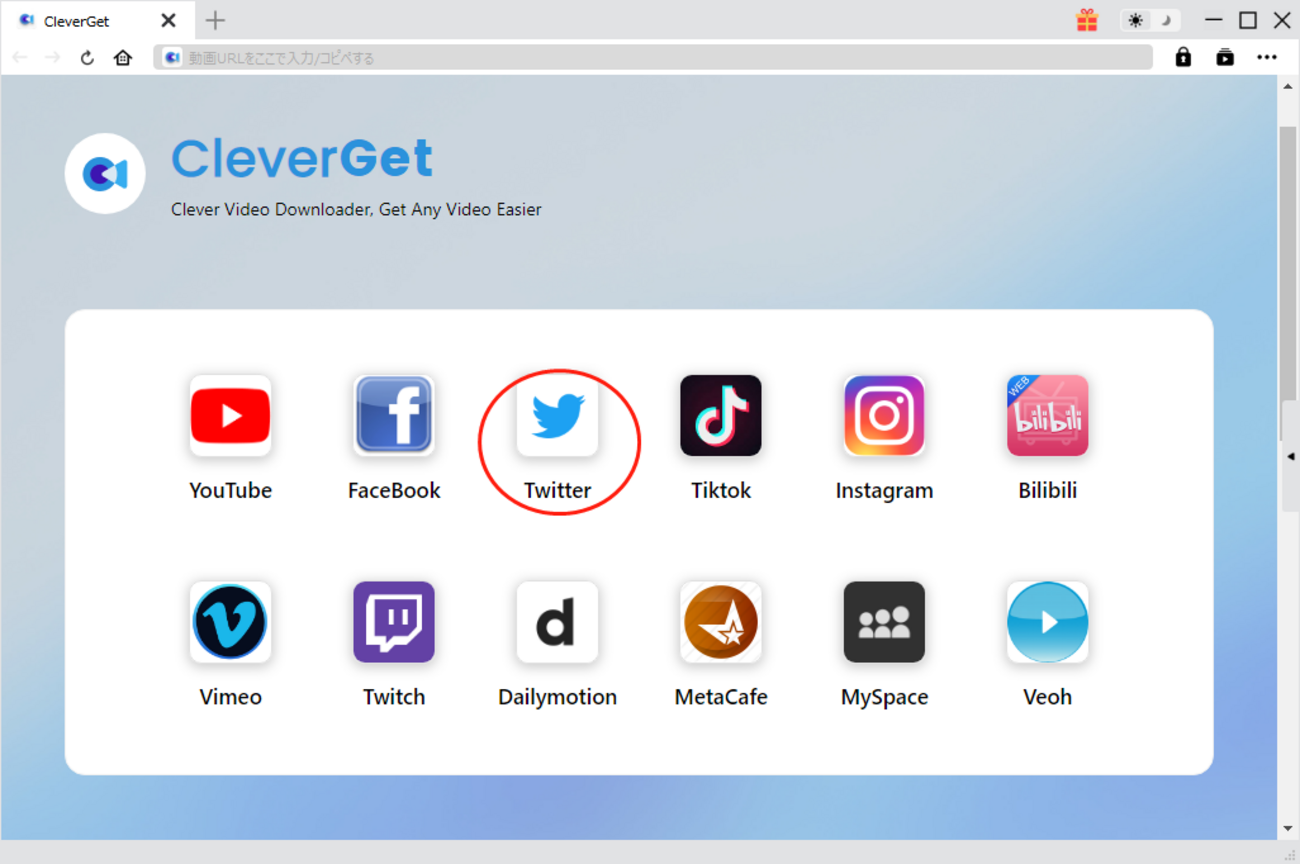Navigate back with the left arrow
The image size is (1300, 864).
19,57
